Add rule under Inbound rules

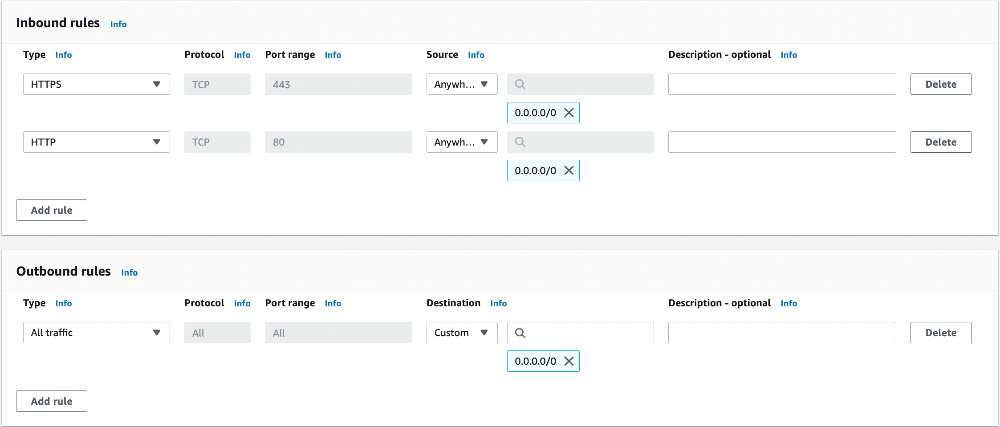click(x=52, y=210)
